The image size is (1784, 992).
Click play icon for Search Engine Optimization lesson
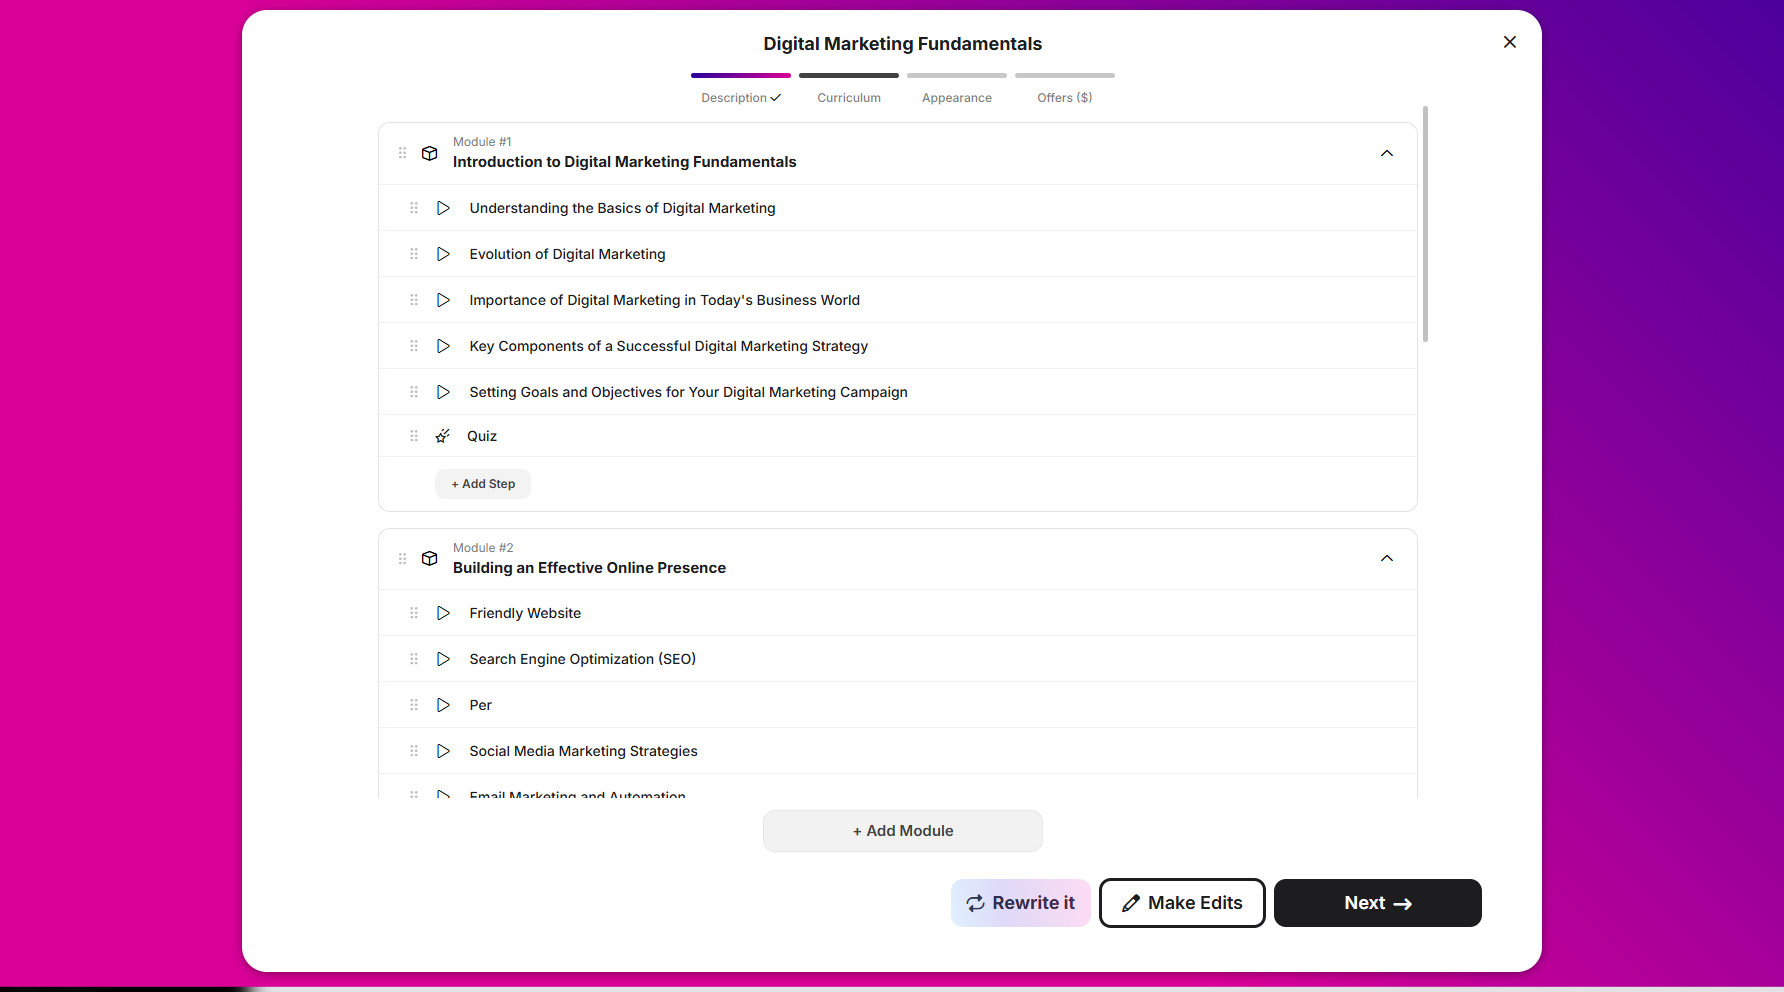443,659
